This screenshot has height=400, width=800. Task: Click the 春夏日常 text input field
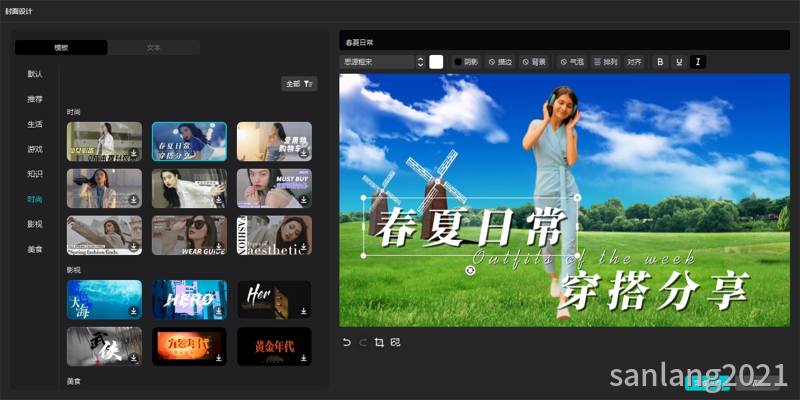pyautogui.click(x=564, y=40)
